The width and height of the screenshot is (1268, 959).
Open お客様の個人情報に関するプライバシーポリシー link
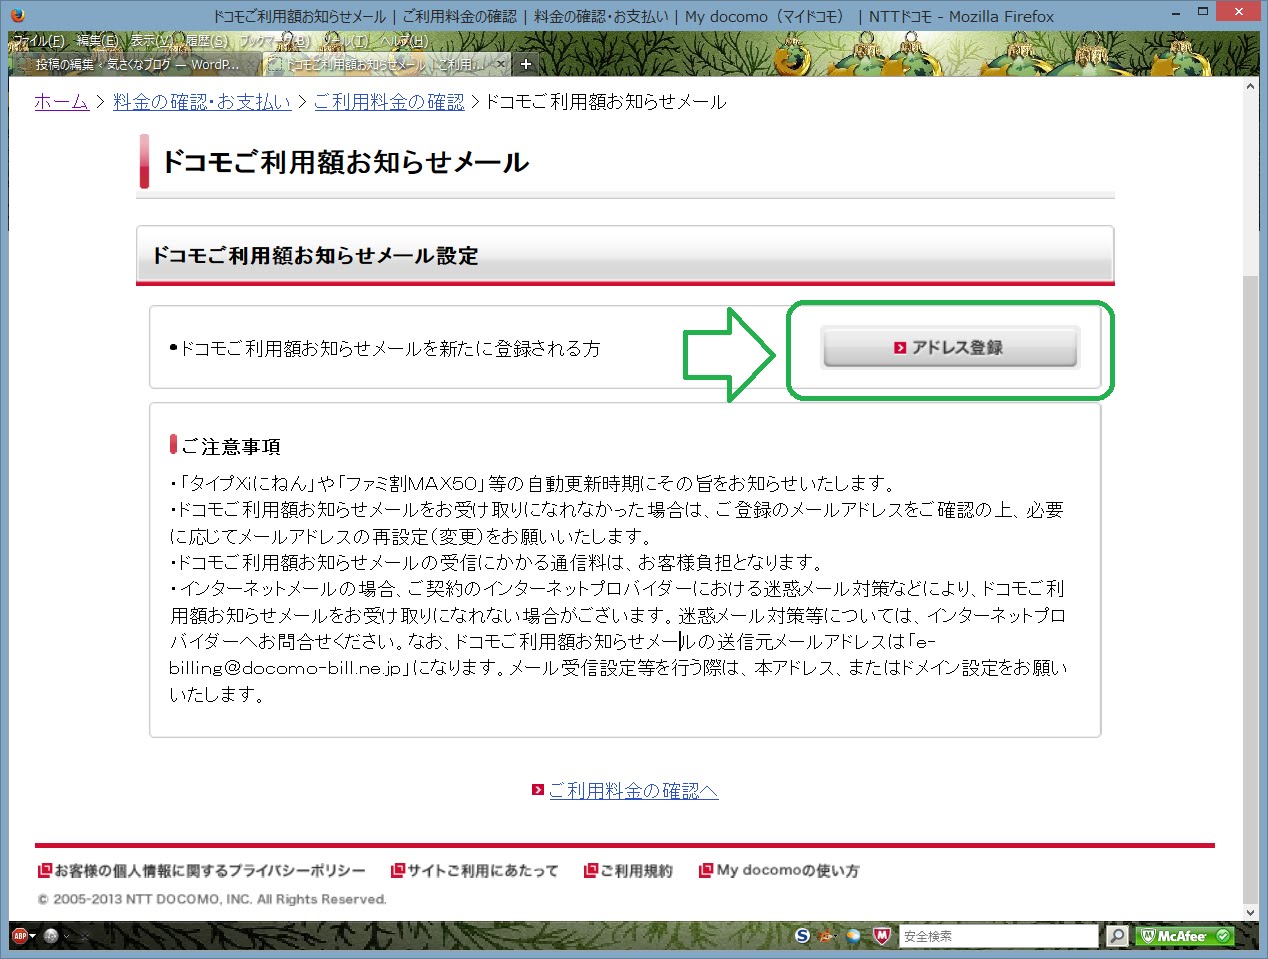[x=202, y=871]
